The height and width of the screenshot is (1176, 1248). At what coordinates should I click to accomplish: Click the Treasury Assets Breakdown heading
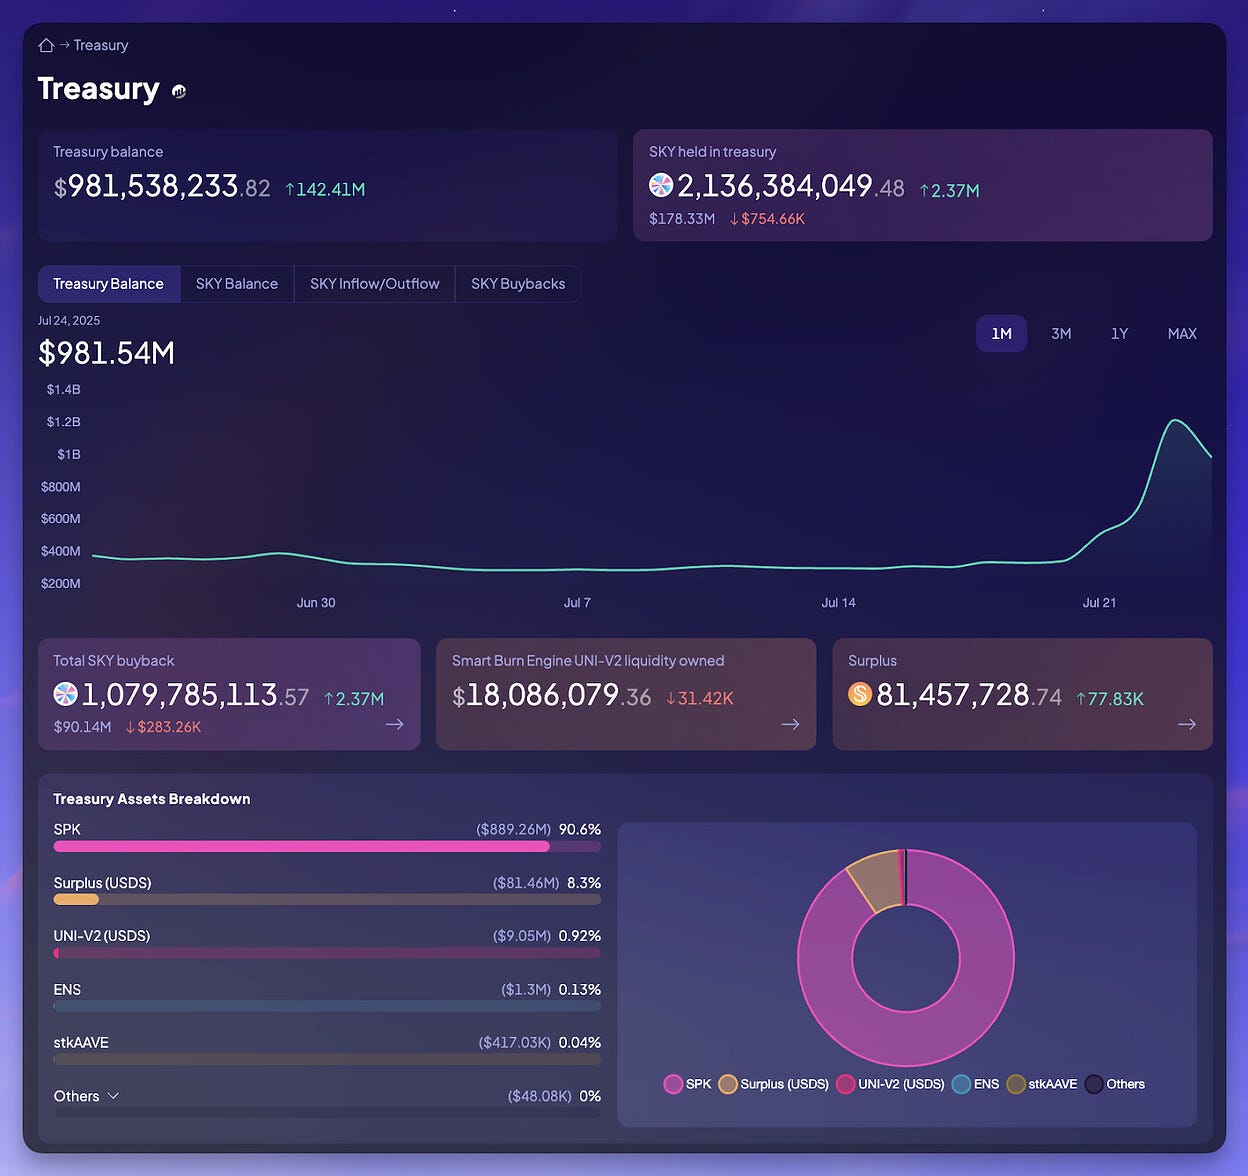point(152,799)
